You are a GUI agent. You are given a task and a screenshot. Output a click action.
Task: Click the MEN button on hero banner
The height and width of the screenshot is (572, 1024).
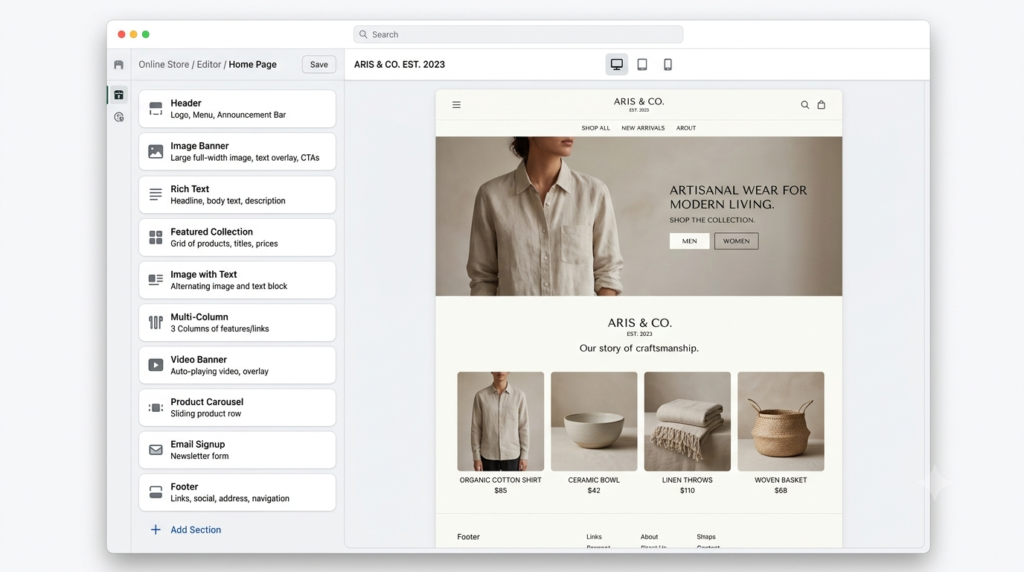point(690,241)
